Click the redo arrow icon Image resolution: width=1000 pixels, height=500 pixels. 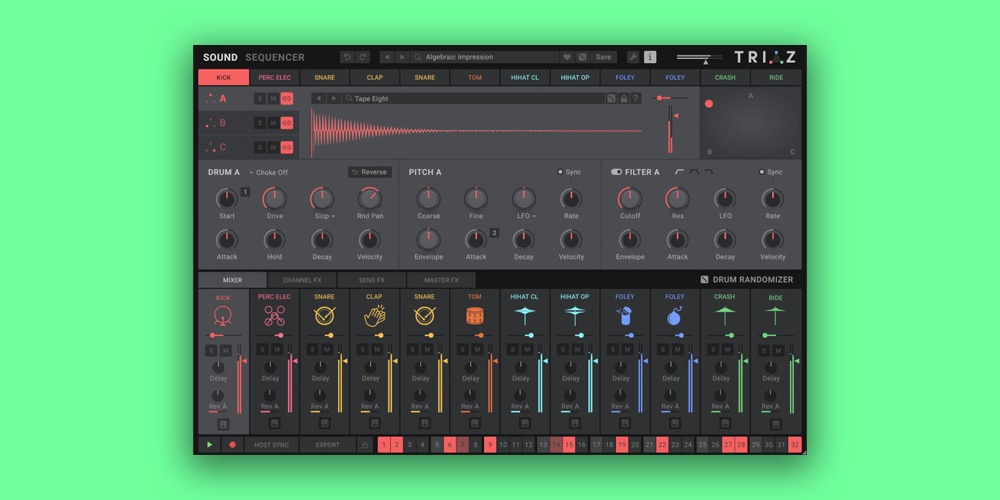pos(363,57)
